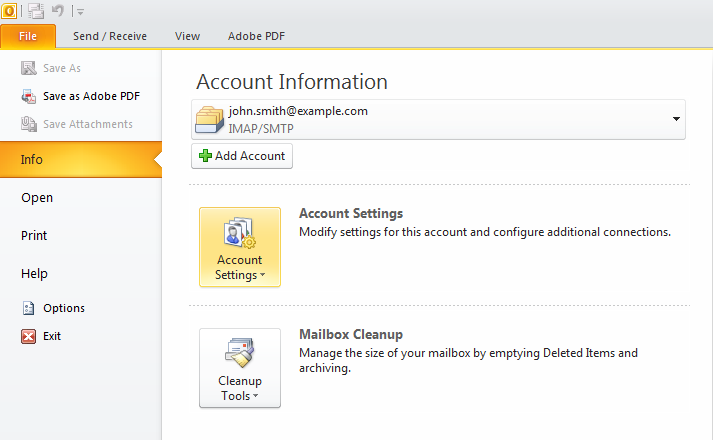The image size is (713, 440).
Task: Choose Exit to close Outlook
Action: point(52,336)
